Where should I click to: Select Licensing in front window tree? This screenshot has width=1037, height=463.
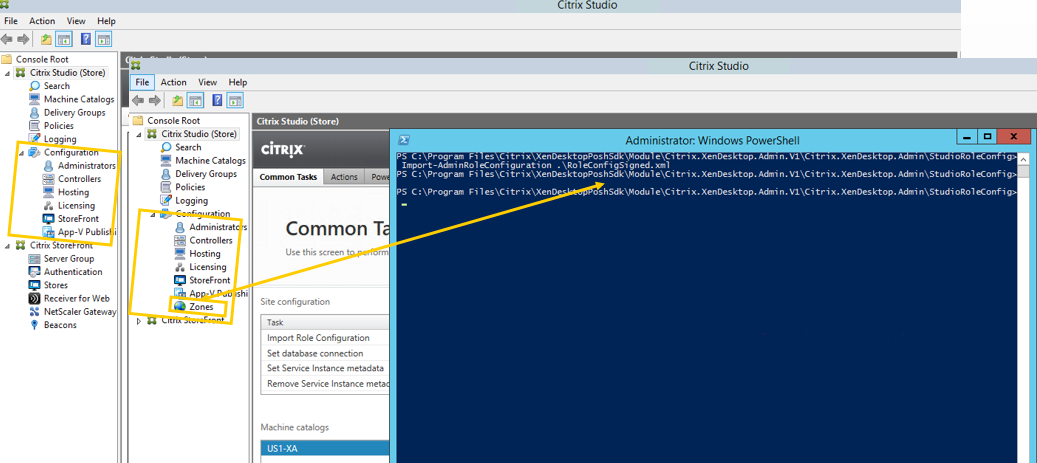pyautogui.click(x=208, y=267)
